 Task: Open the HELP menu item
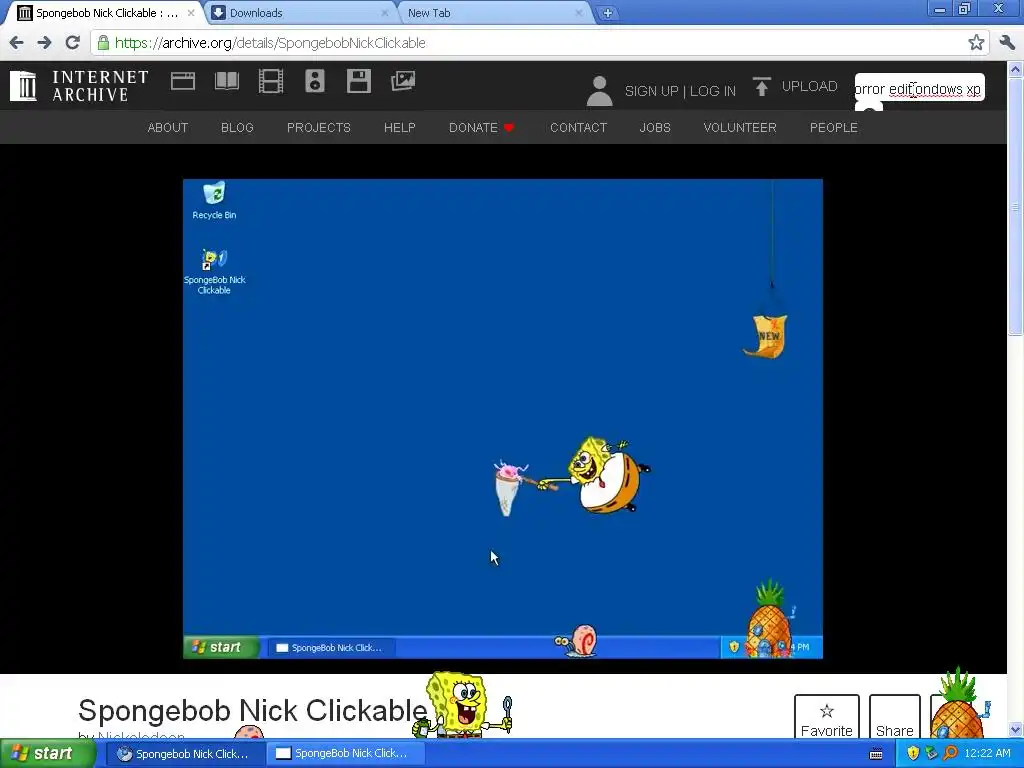pyautogui.click(x=400, y=127)
